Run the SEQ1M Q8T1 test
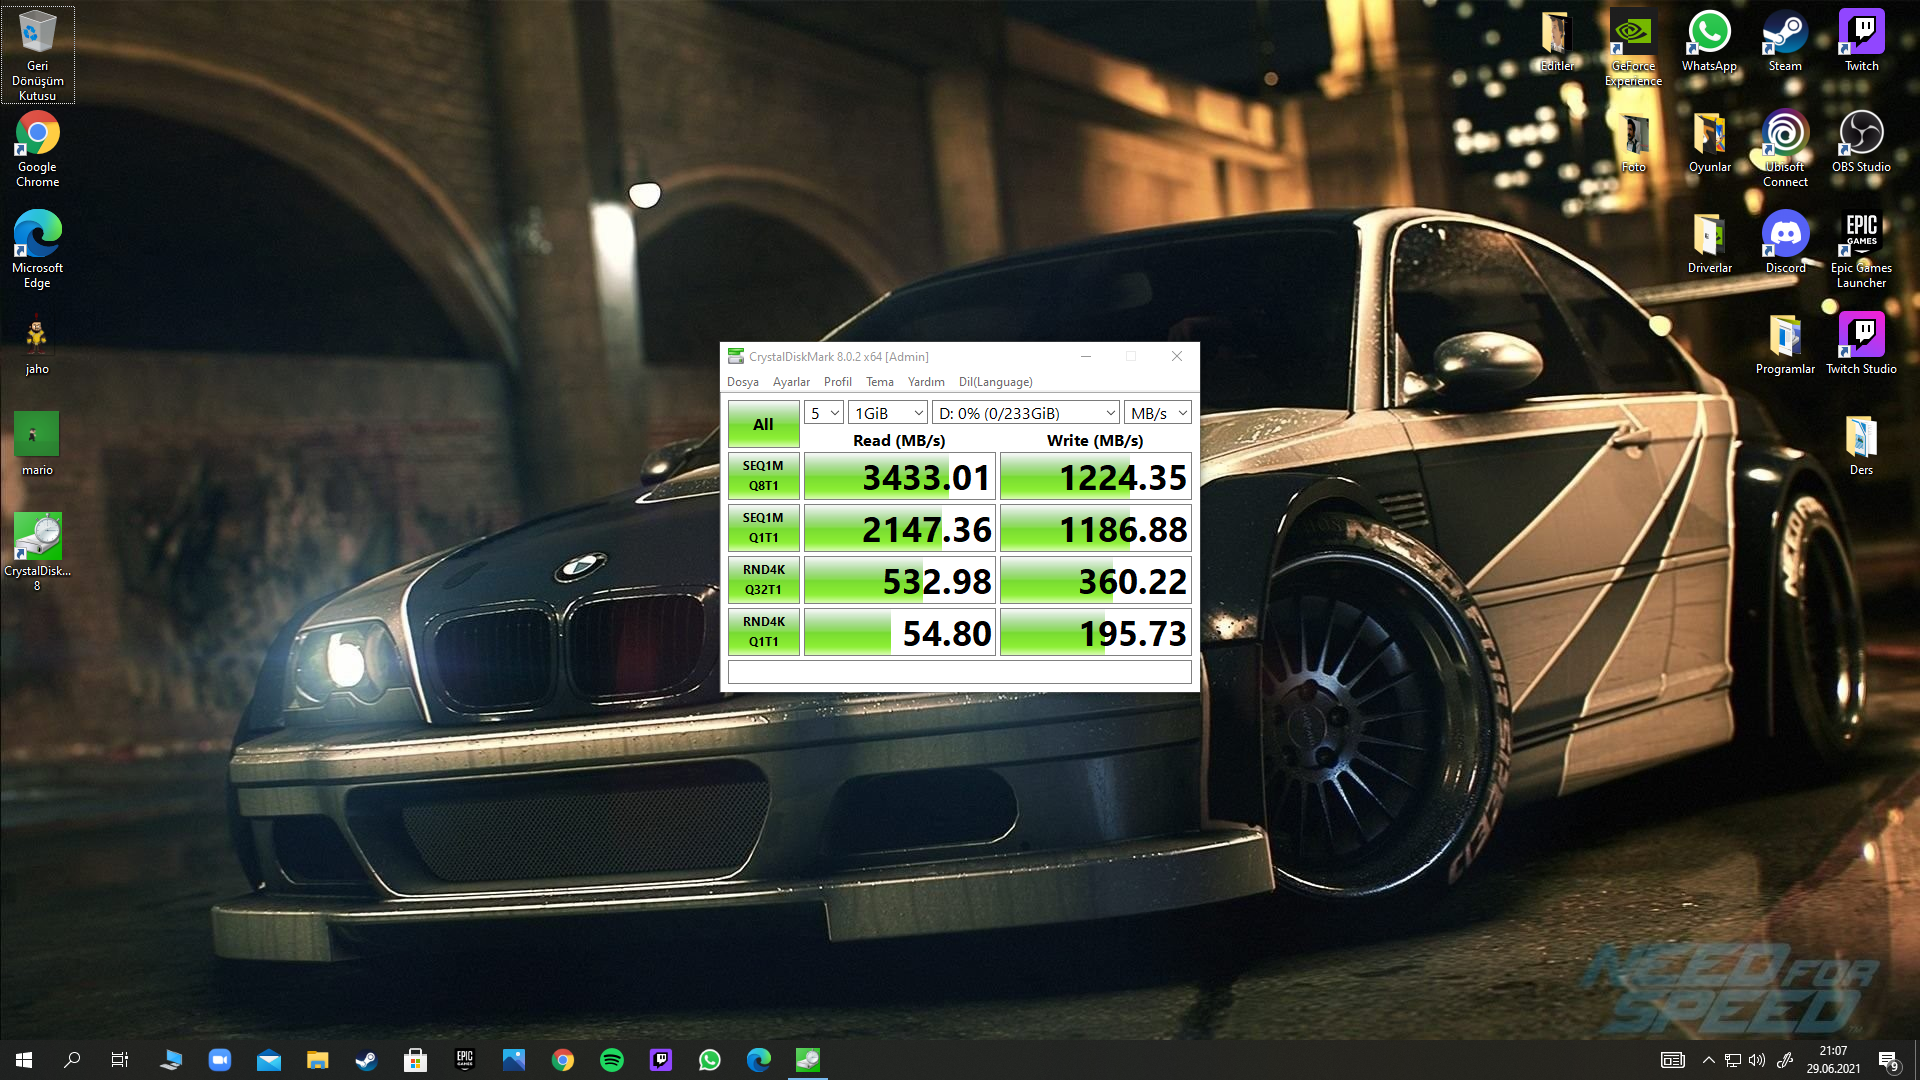The width and height of the screenshot is (1920, 1080). [763, 476]
